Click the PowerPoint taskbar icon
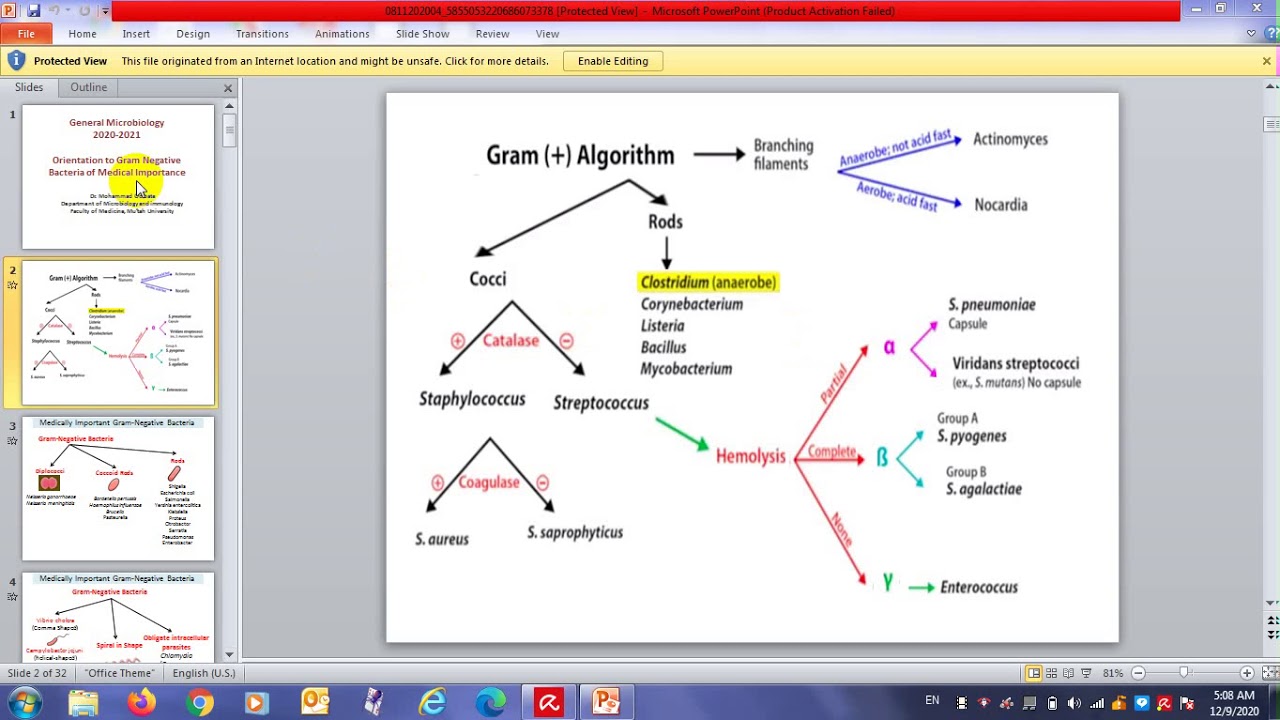Viewport: 1280px width, 720px height. coord(606,703)
